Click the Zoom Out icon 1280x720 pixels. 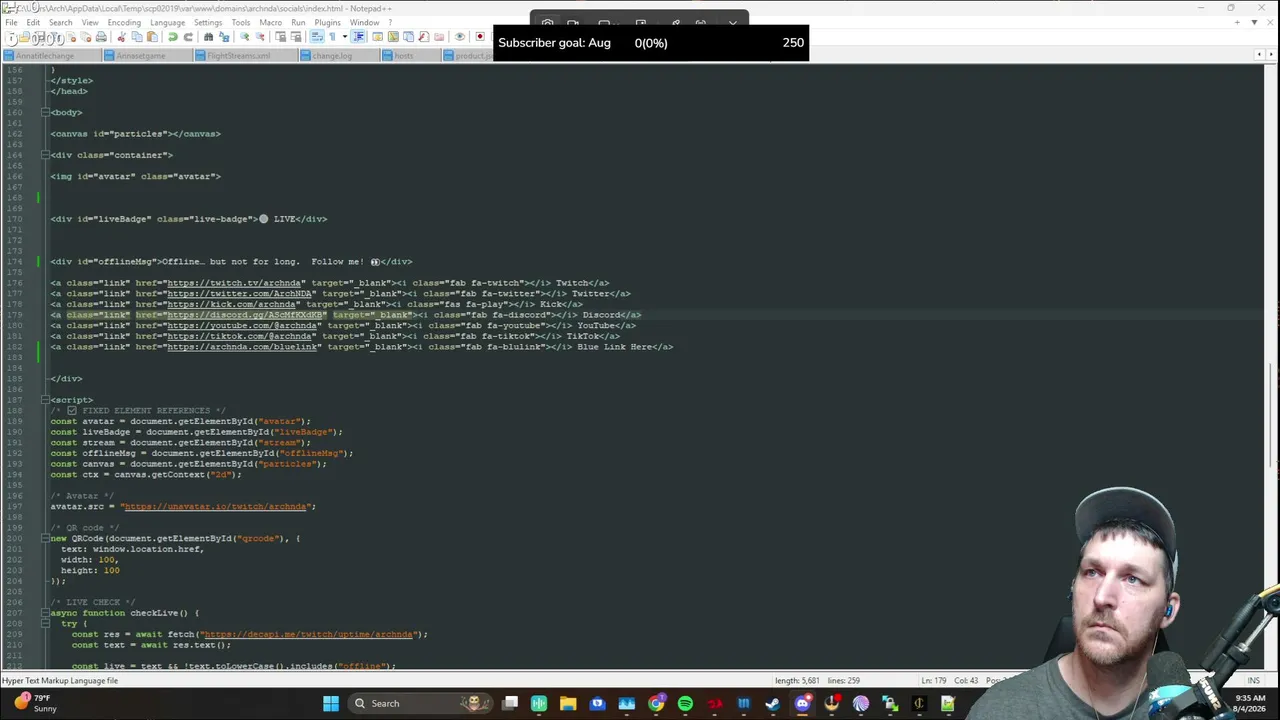(260, 37)
